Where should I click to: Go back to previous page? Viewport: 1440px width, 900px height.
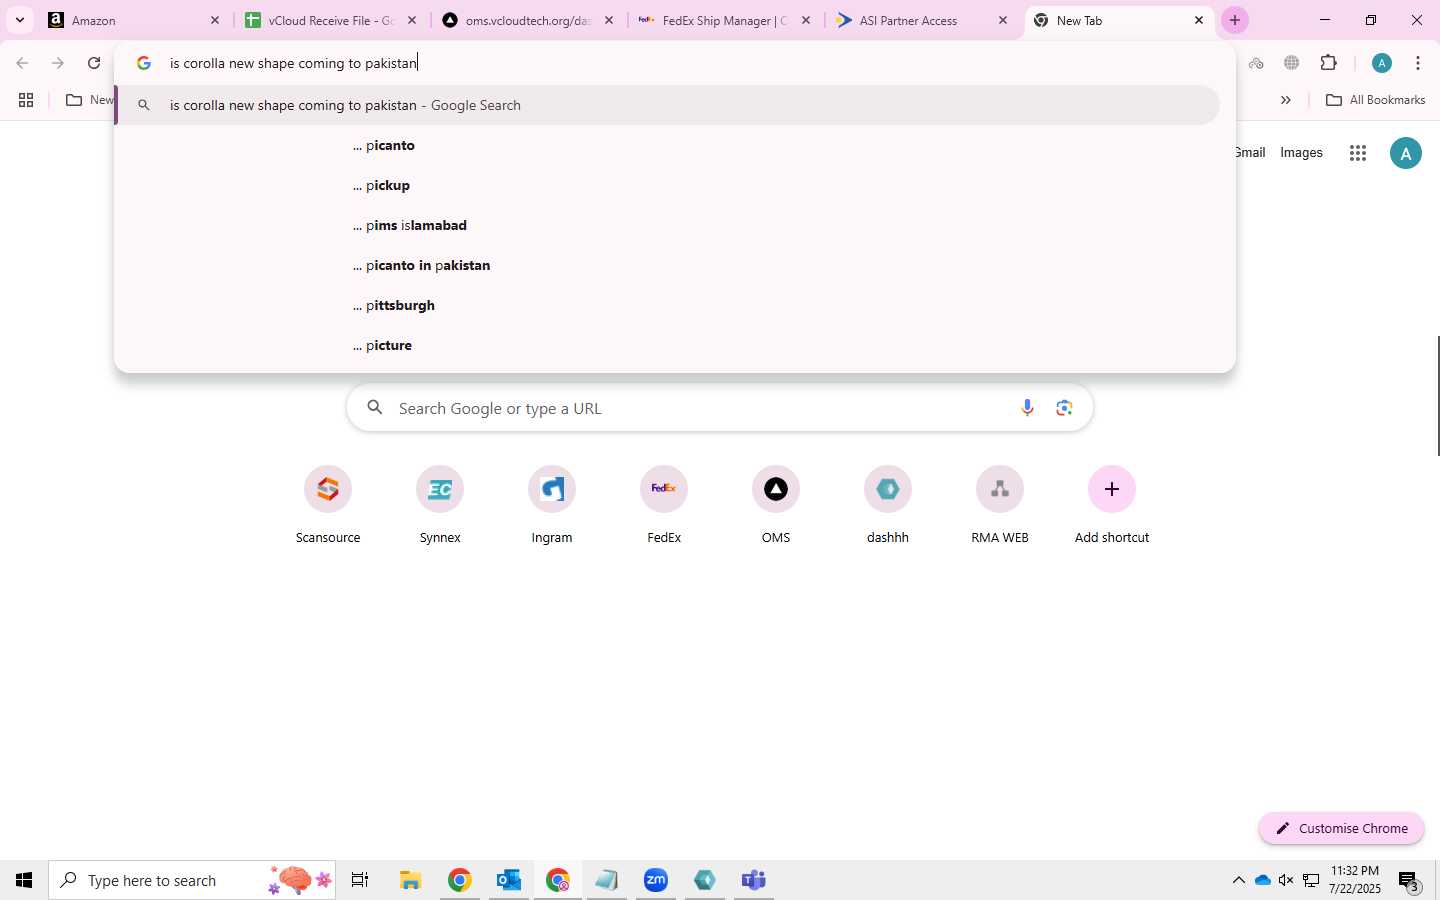point(22,63)
